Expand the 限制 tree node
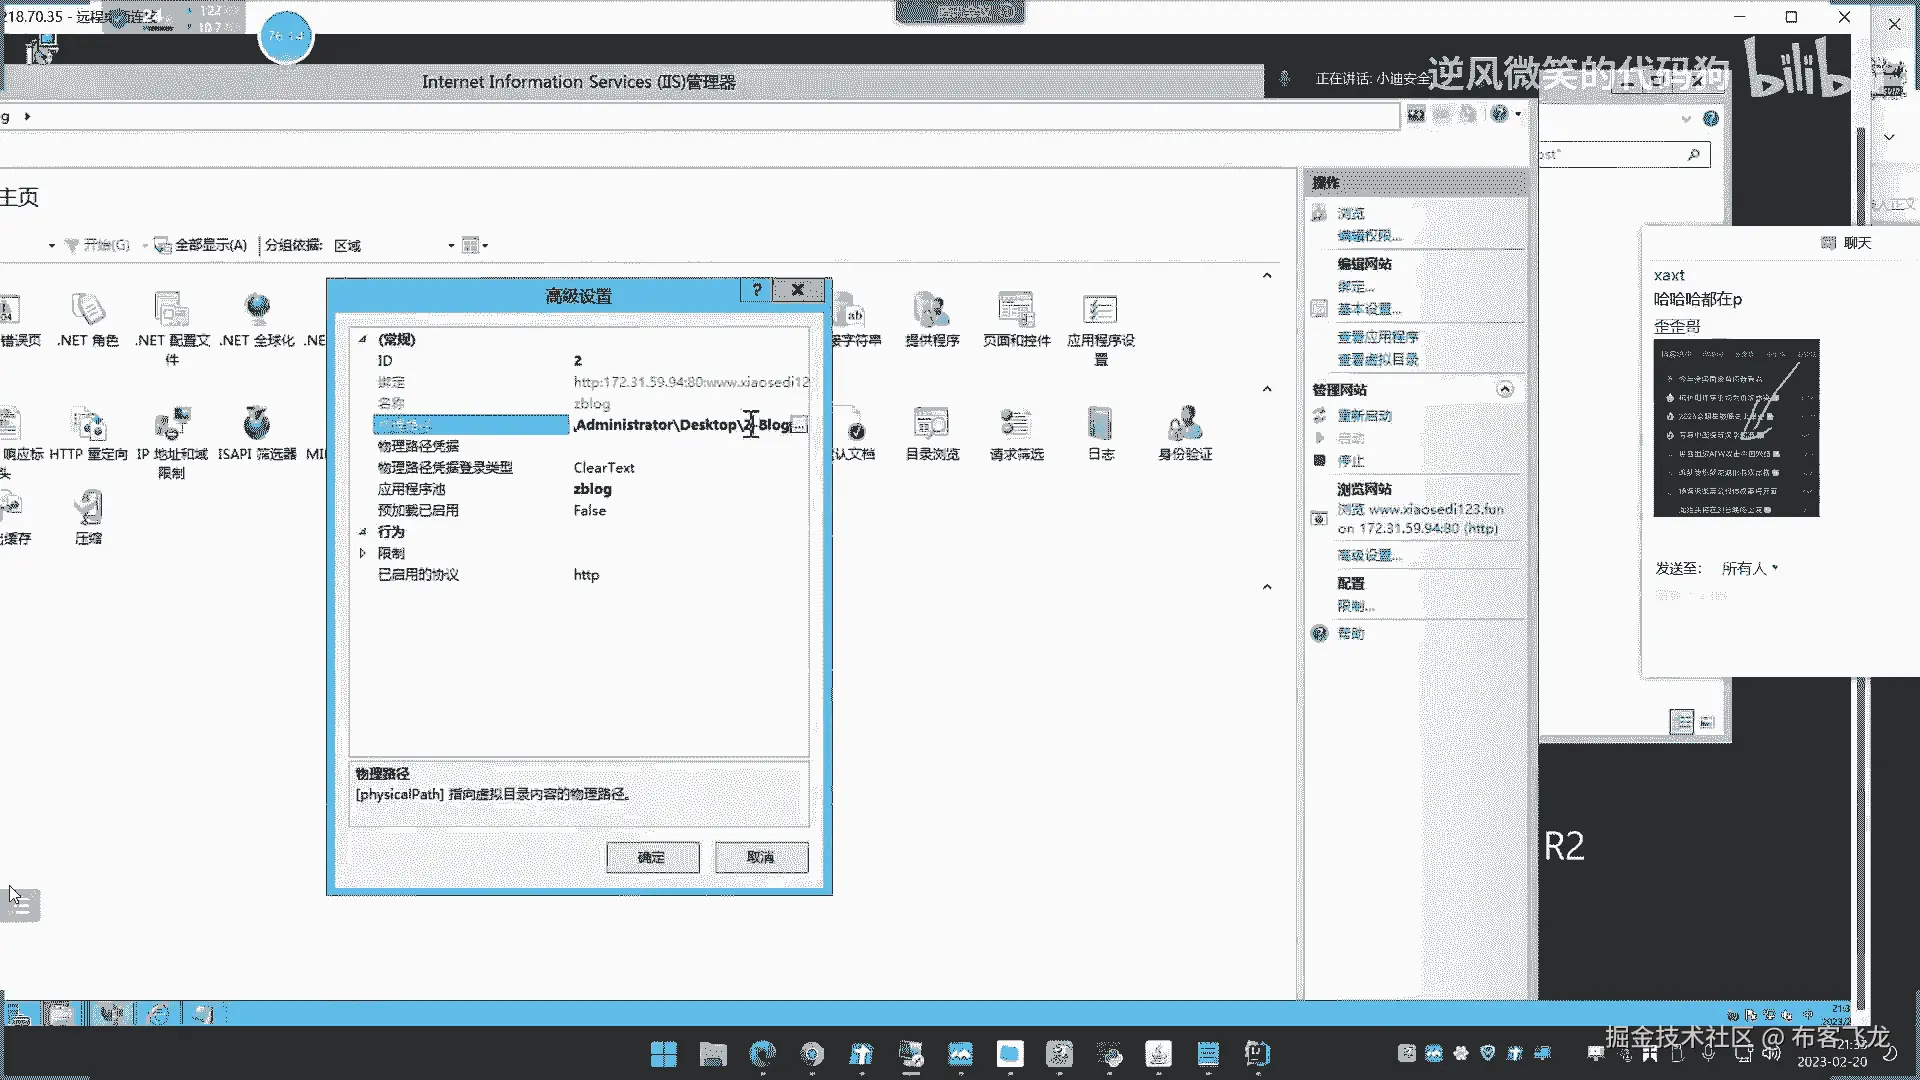The width and height of the screenshot is (1920, 1080). point(363,553)
